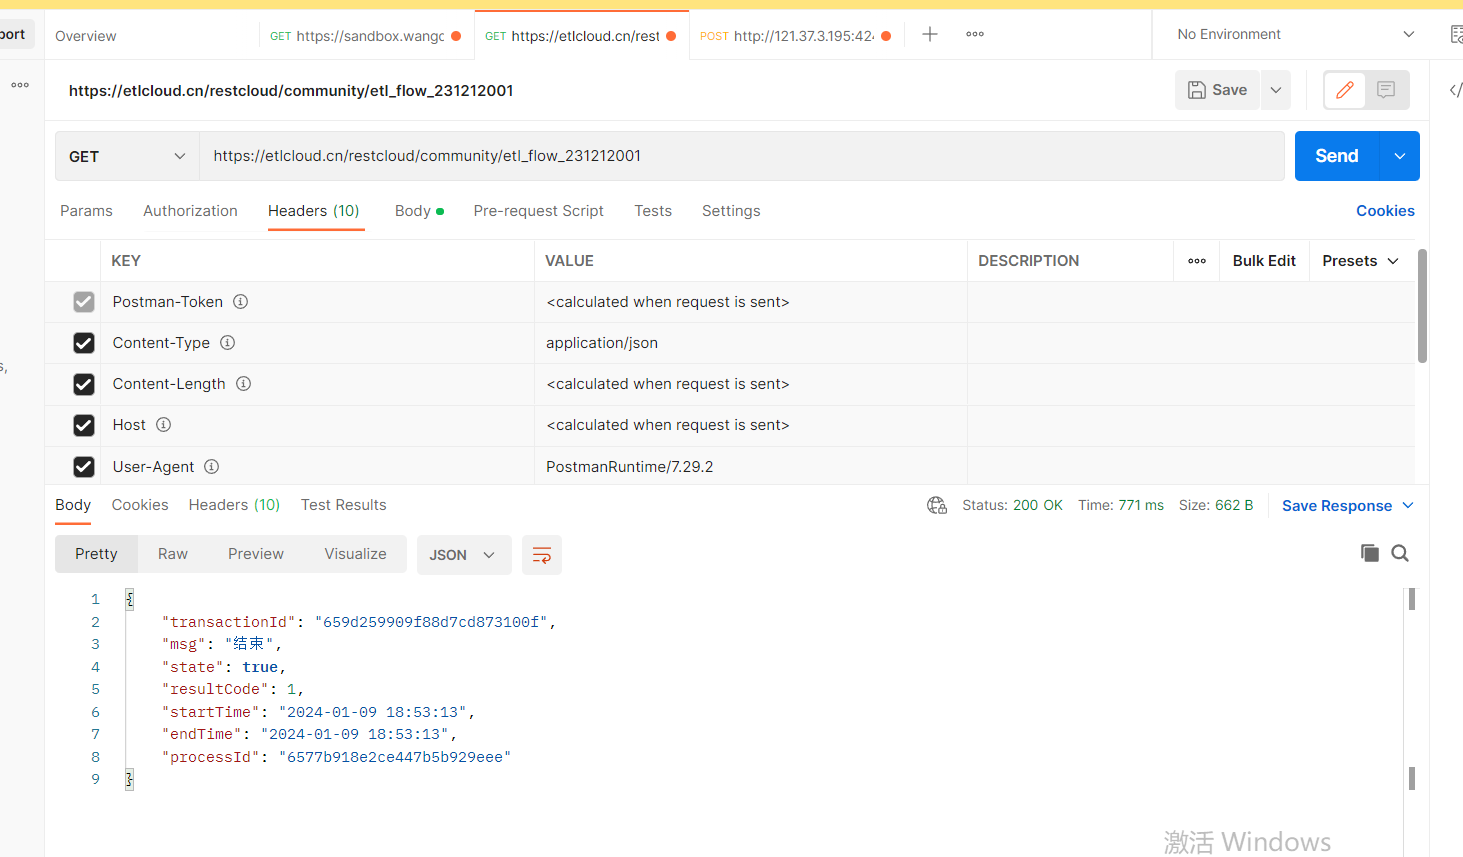The width and height of the screenshot is (1463, 857).
Task: Close the etlcloud.cn GET tab unsaved dot
Action: coord(671,36)
